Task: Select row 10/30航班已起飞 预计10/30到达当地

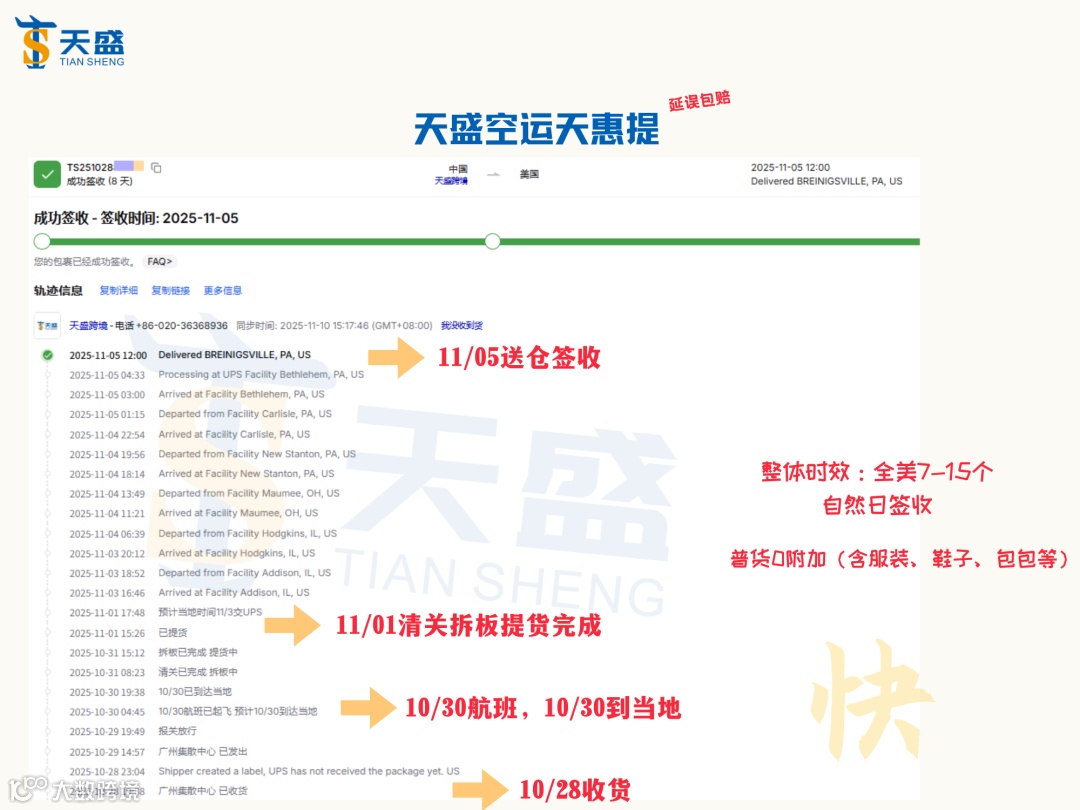Action: [x=194, y=712]
